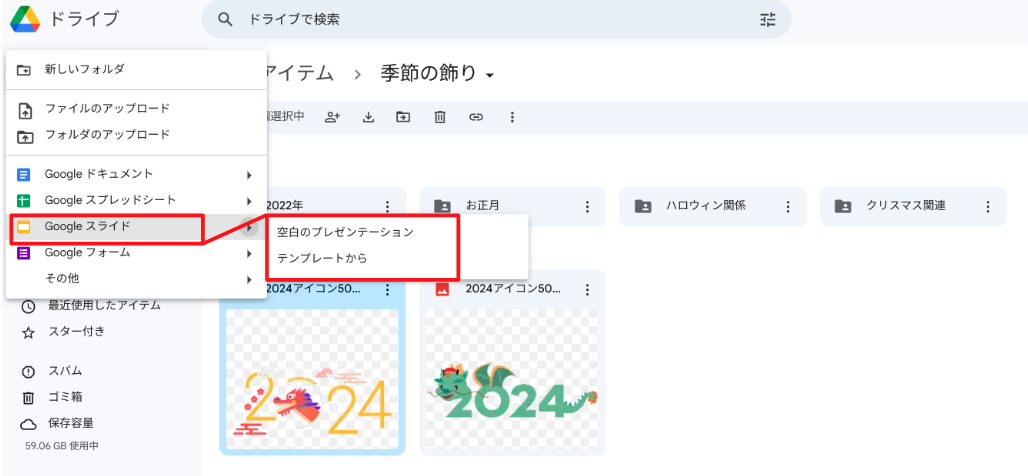Screen dimensions: 1028x476
Task: Expand Google スプレッドシート submenu arrow
Action: tap(249, 201)
